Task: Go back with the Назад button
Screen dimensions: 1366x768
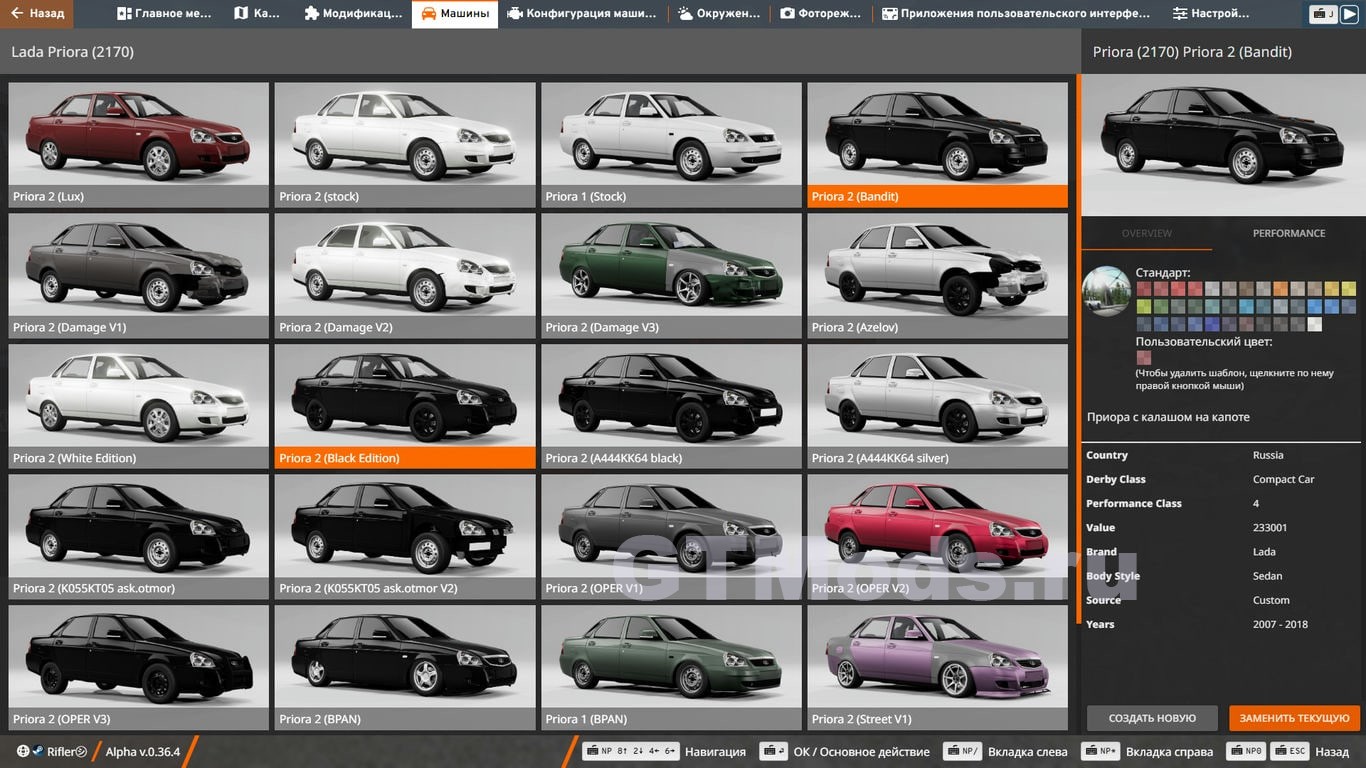Action: (x=37, y=14)
